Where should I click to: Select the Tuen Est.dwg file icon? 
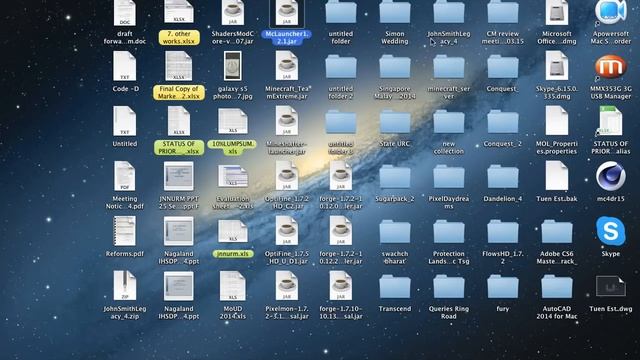coord(611,286)
